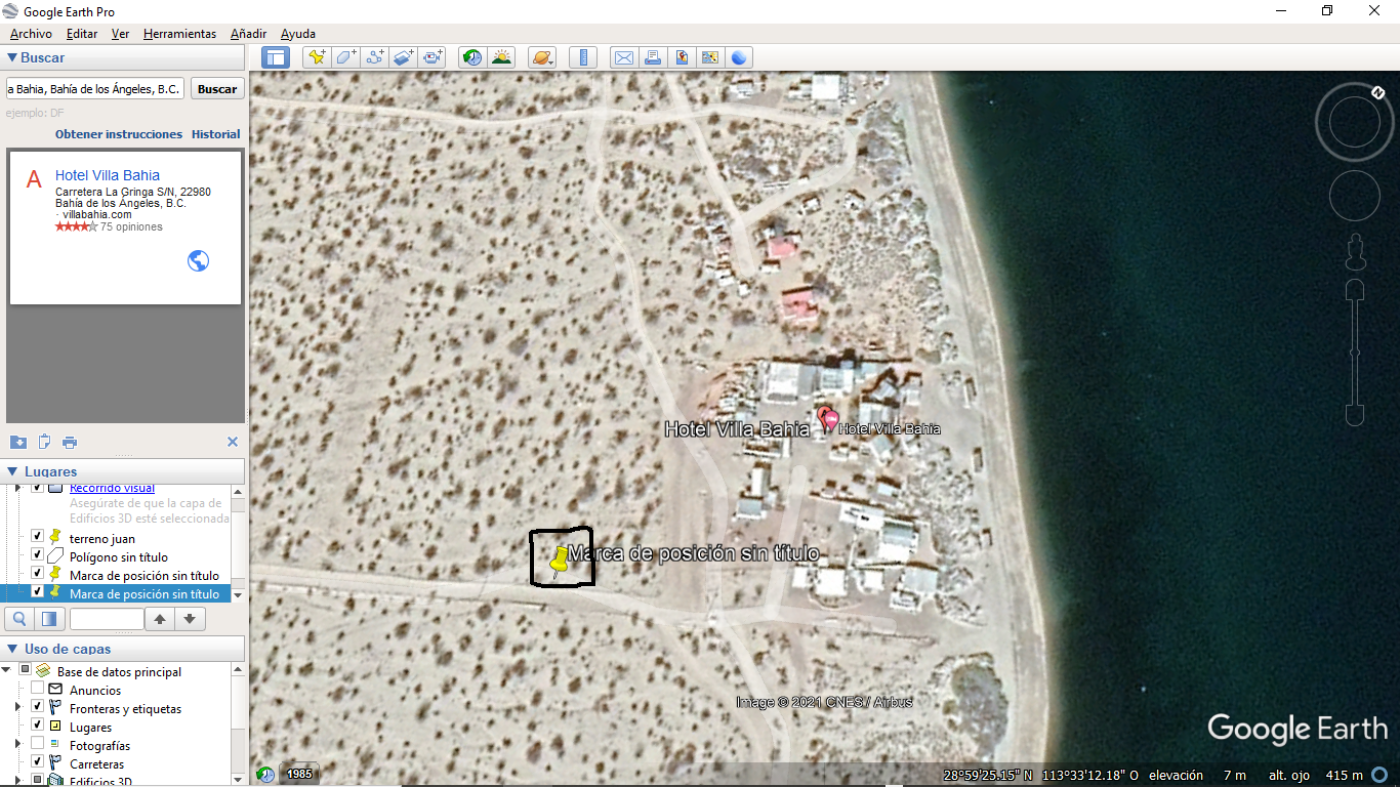Toggle sunlight across the landscape
Viewport: 1400px width, 787px height.
click(x=501, y=57)
